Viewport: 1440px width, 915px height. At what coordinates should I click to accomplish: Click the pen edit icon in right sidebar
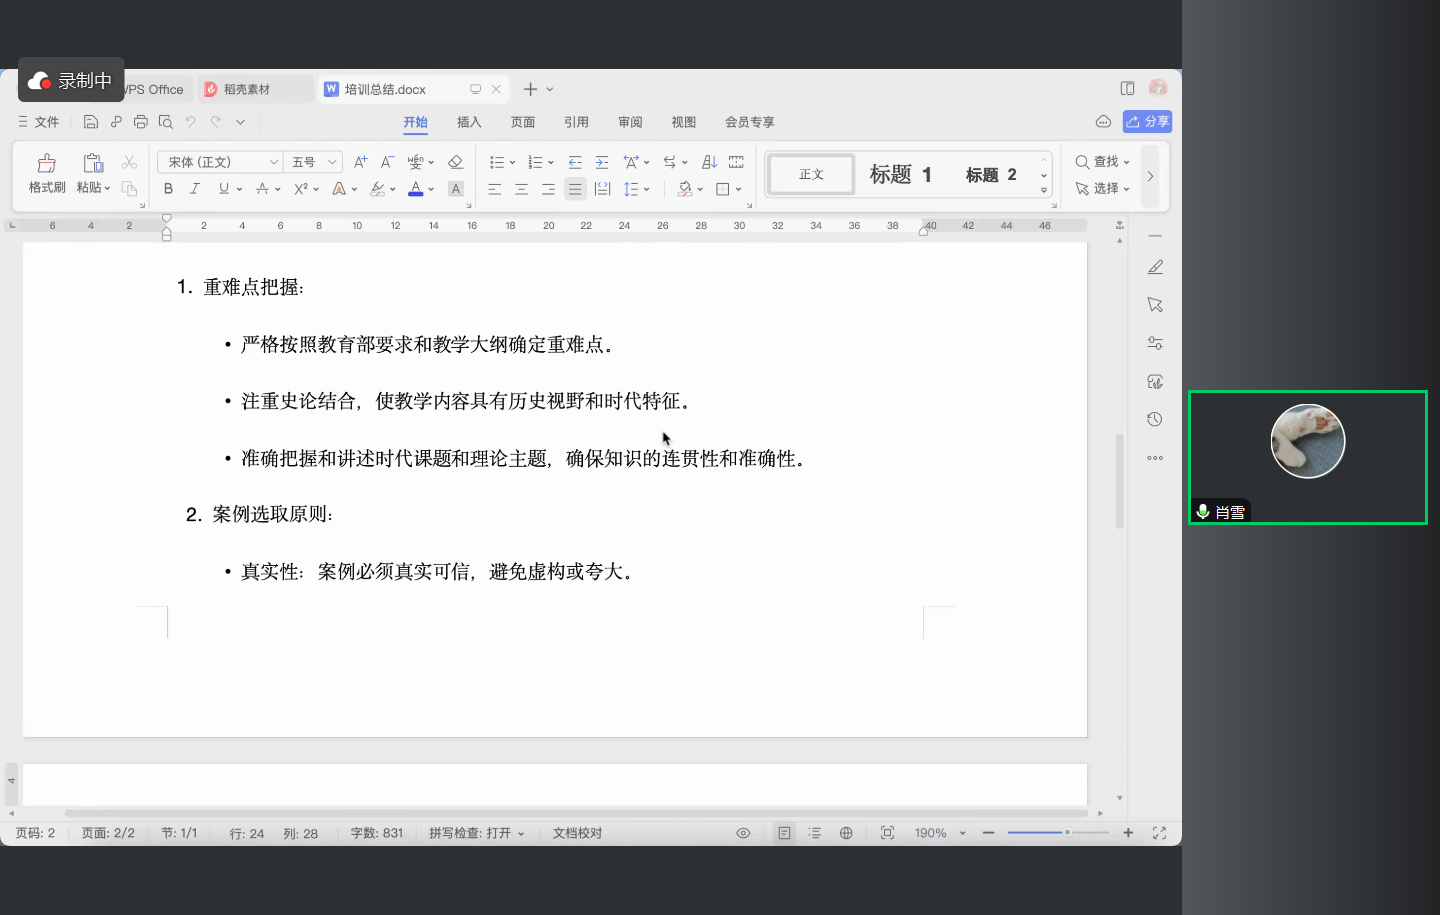pos(1155,267)
